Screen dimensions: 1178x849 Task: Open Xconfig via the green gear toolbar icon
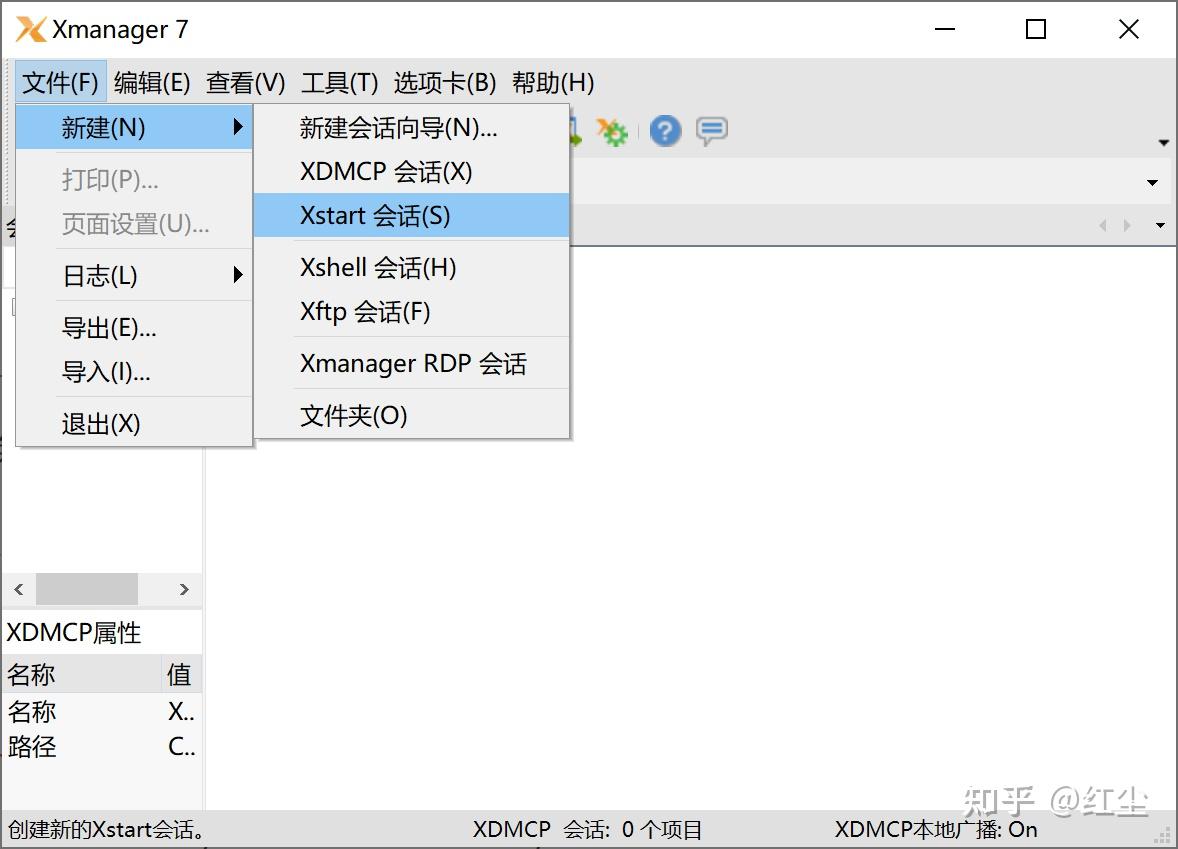click(x=611, y=131)
